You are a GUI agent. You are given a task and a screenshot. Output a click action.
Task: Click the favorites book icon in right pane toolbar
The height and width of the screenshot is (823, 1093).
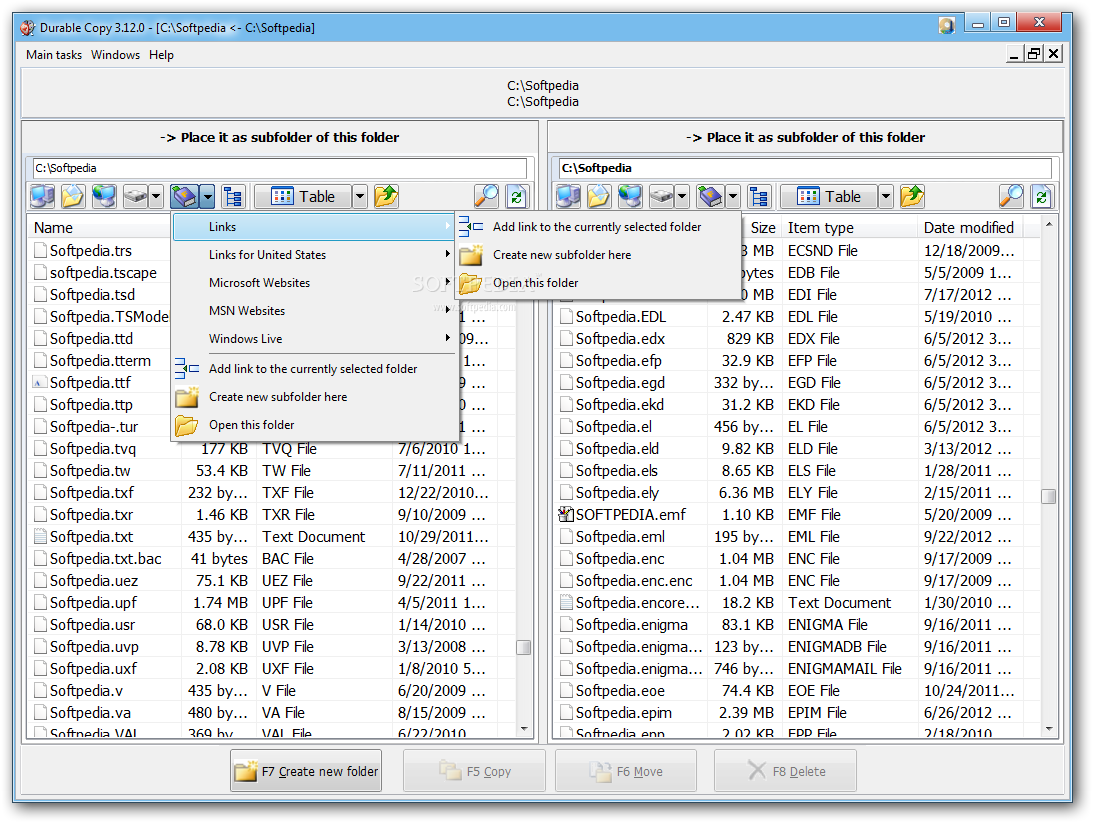[x=710, y=197]
